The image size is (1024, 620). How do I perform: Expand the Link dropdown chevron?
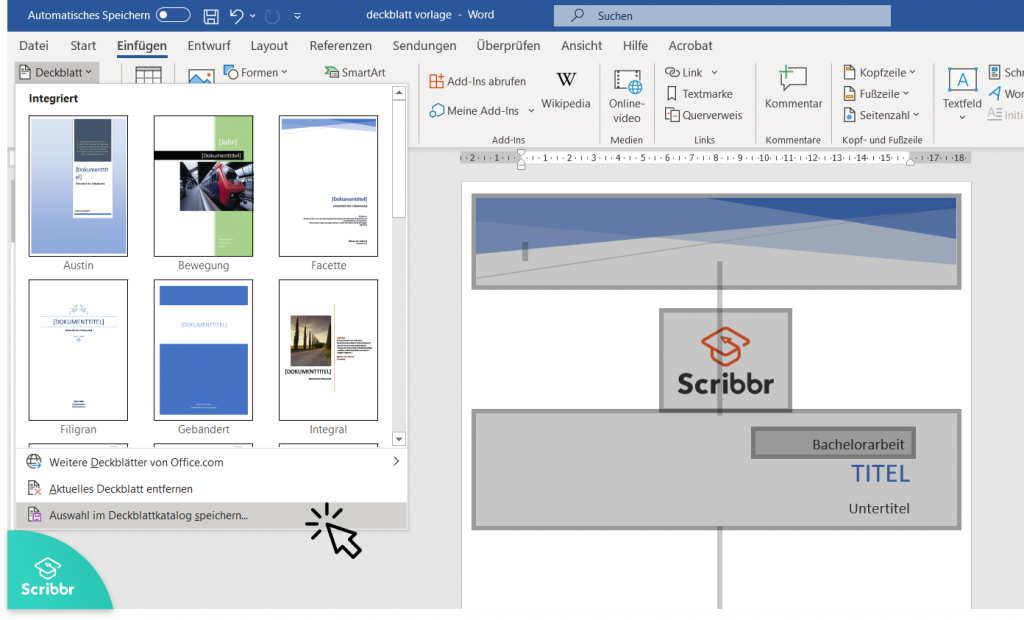coord(717,71)
